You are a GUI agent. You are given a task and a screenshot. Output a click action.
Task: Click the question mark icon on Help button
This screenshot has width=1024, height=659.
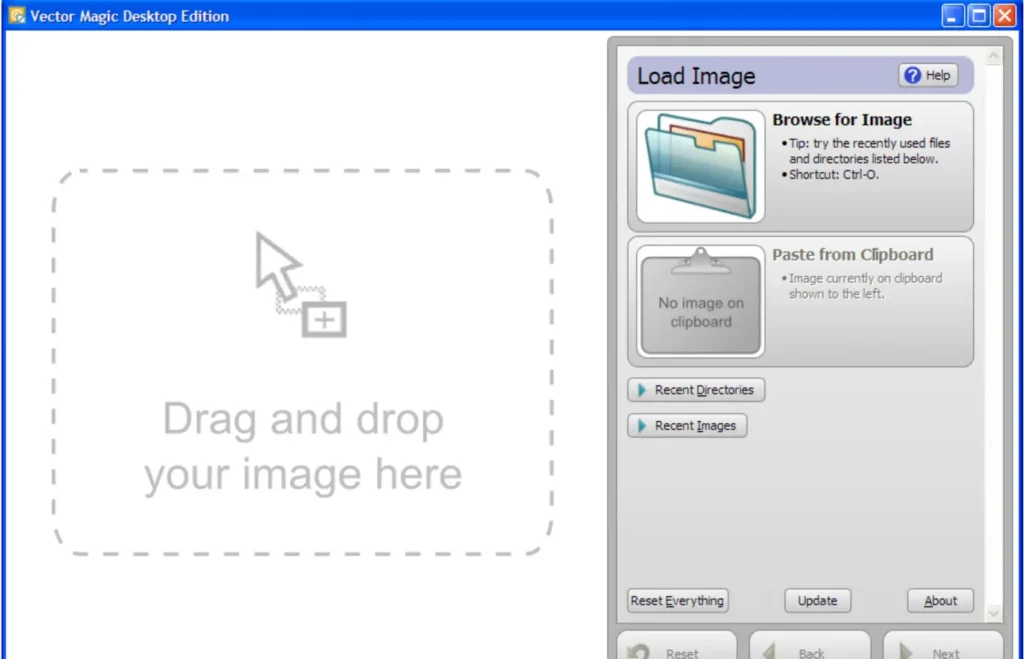coord(914,75)
